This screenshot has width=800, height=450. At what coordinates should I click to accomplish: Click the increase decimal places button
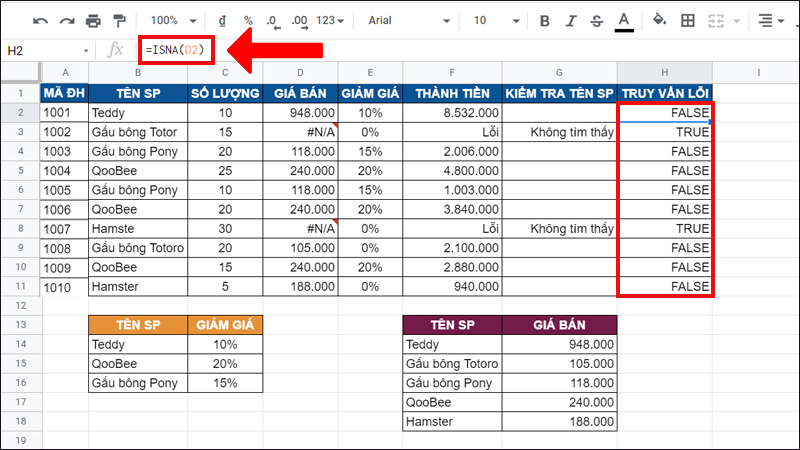300,20
